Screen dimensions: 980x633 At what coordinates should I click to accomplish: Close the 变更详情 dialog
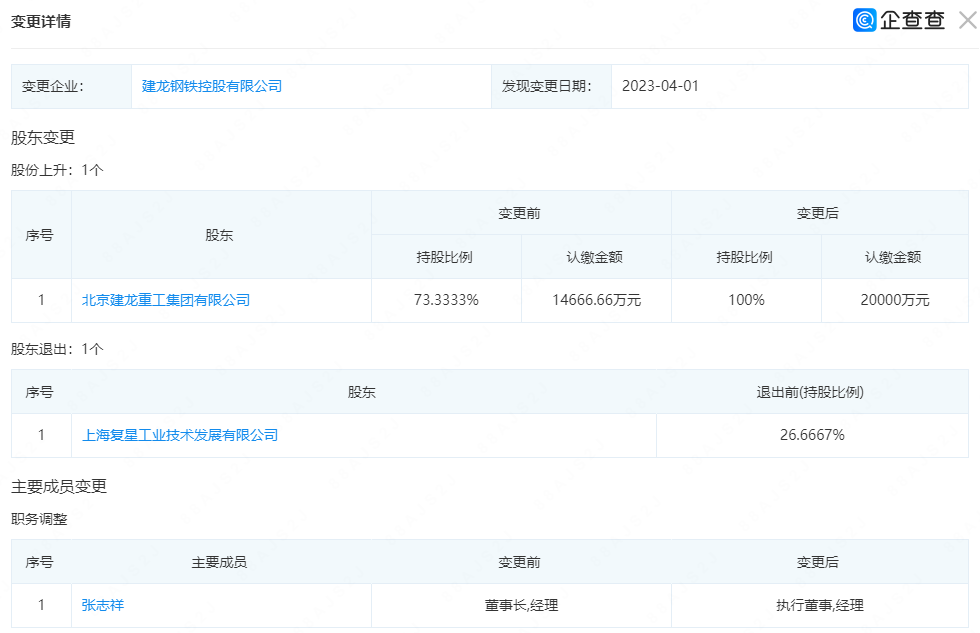point(966,19)
